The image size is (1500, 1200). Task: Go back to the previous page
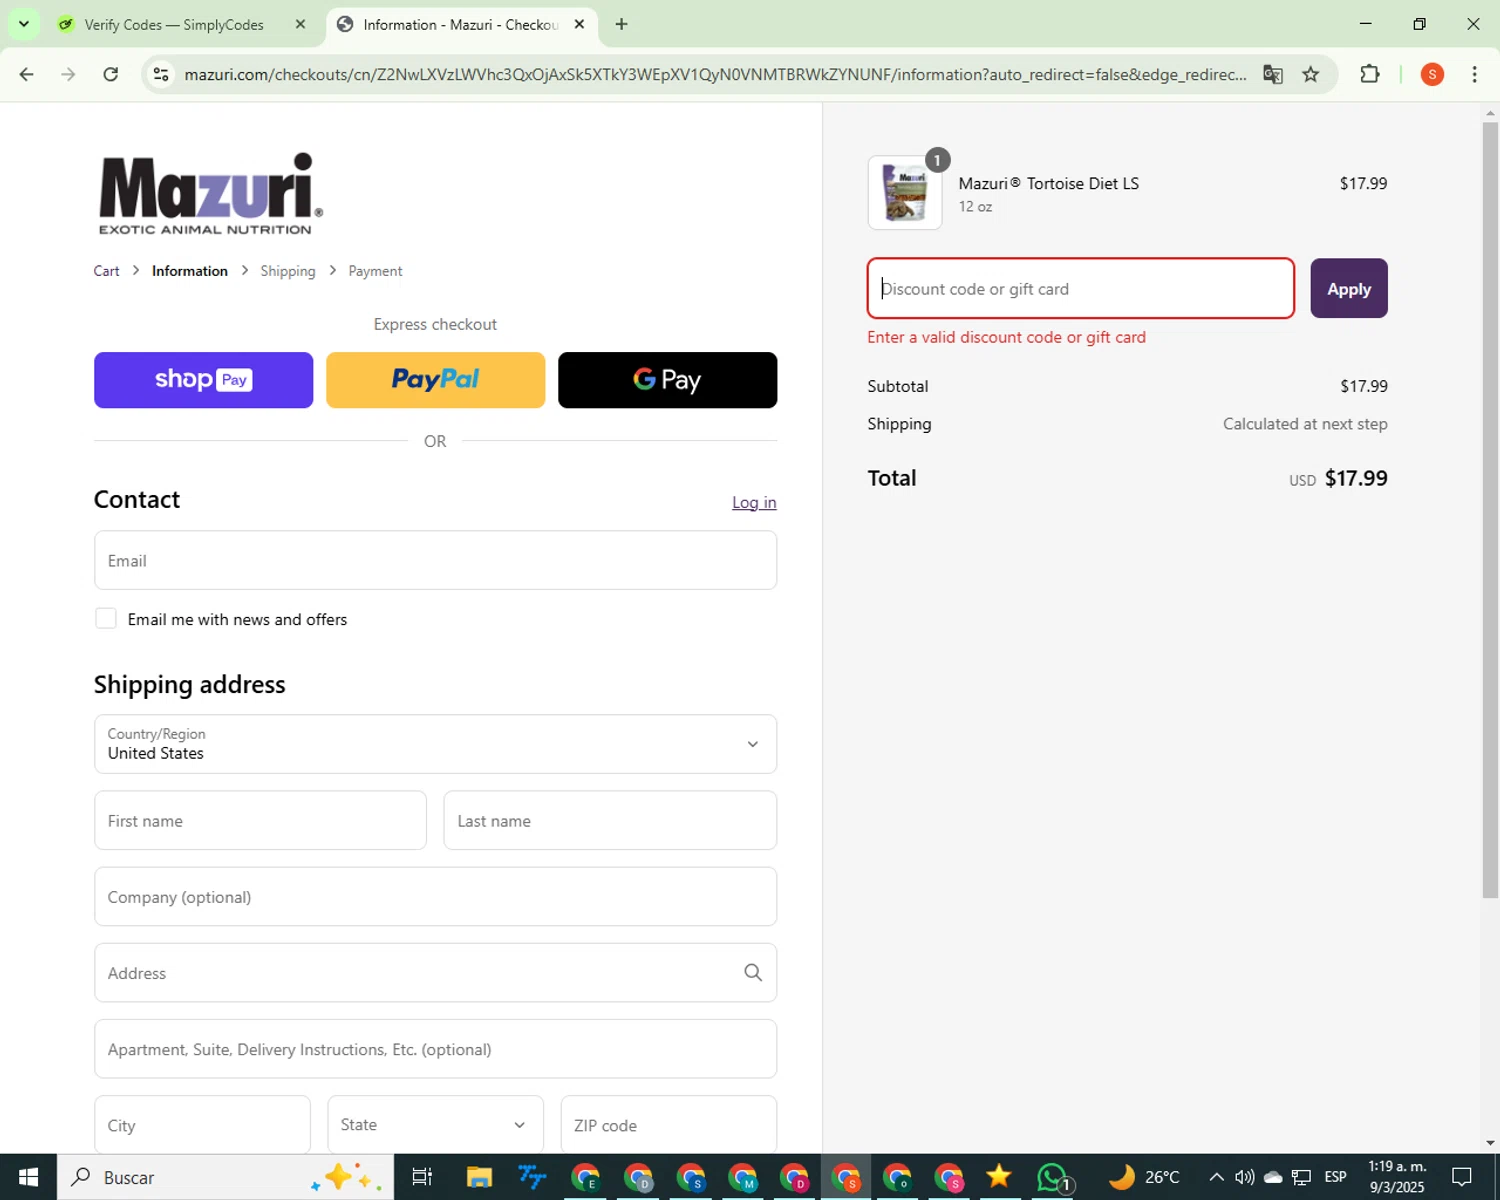tap(27, 74)
